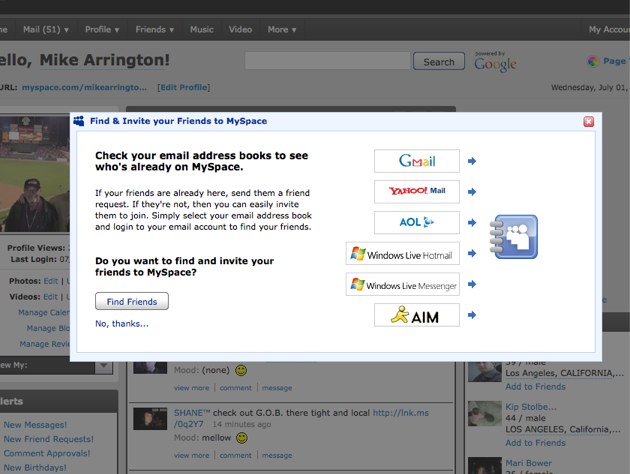Click the colorful Page icon at top right
Viewport: 630px width, 474px height.
pos(593,61)
